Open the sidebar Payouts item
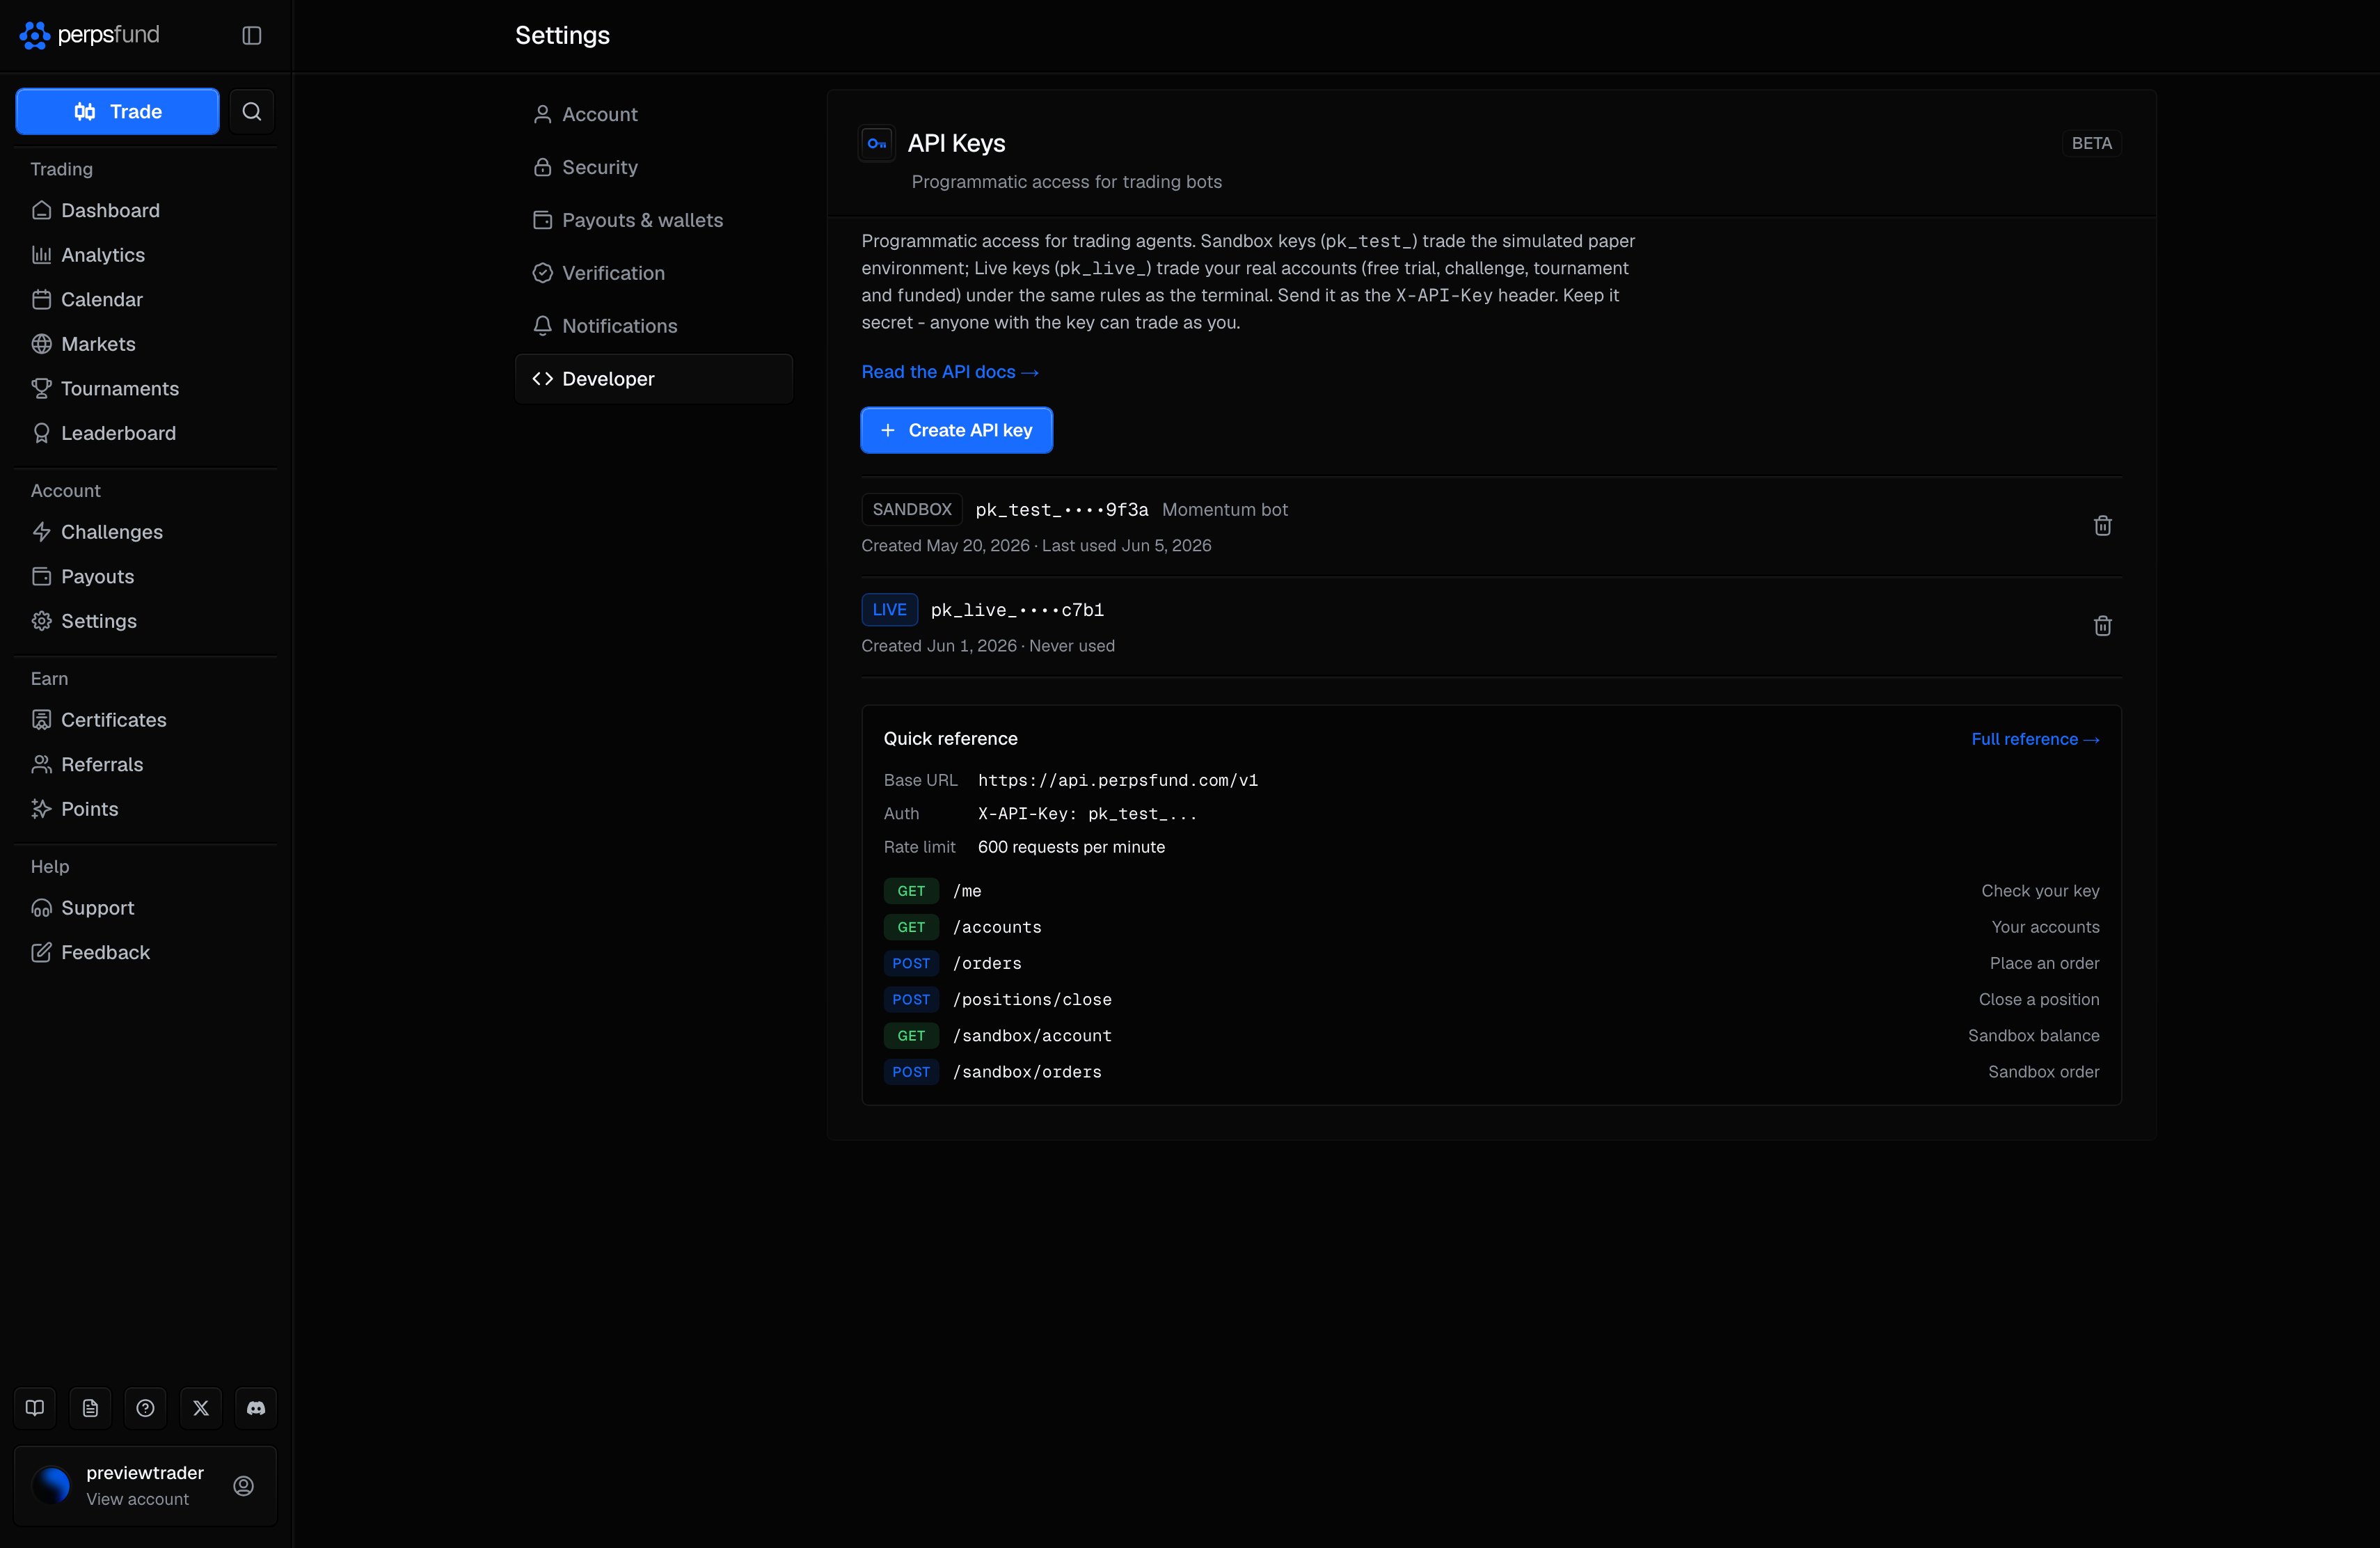2380x1548 pixels. coord(146,576)
